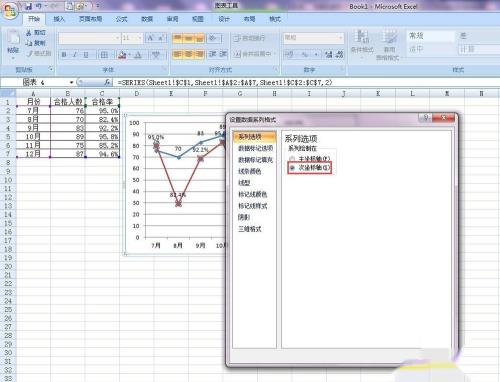Image resolution: width=500 pixels, height=382 pixels.
Task: Click the fill color paint bucket icon
Action: 122,55
